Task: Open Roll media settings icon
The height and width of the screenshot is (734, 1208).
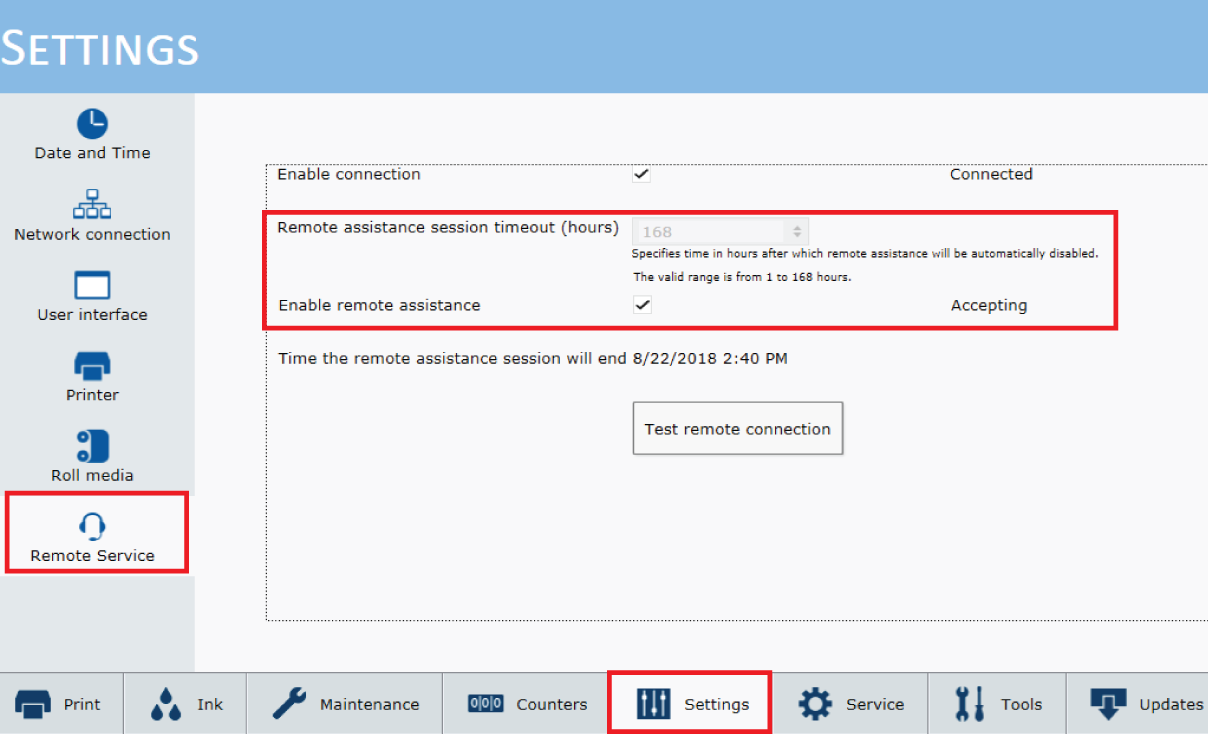Action: [92, 446]
